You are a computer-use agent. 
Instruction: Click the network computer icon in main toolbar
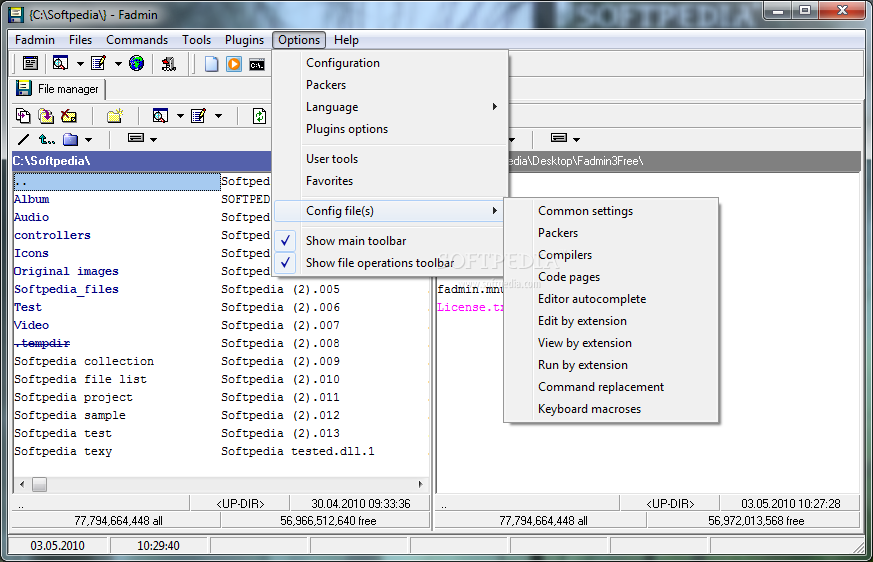(169, 64)
